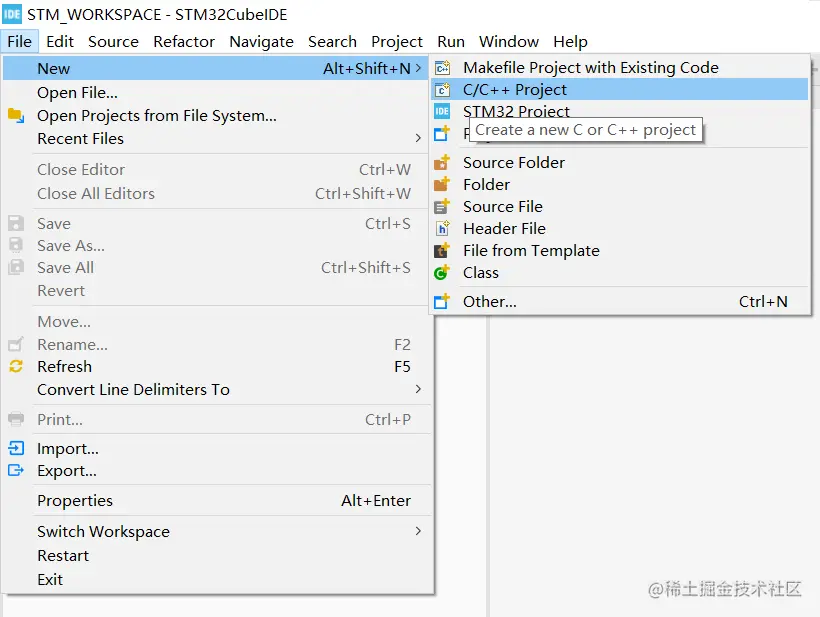Open the Run menu
Viewport: 820px width, 617px height.
451,41
